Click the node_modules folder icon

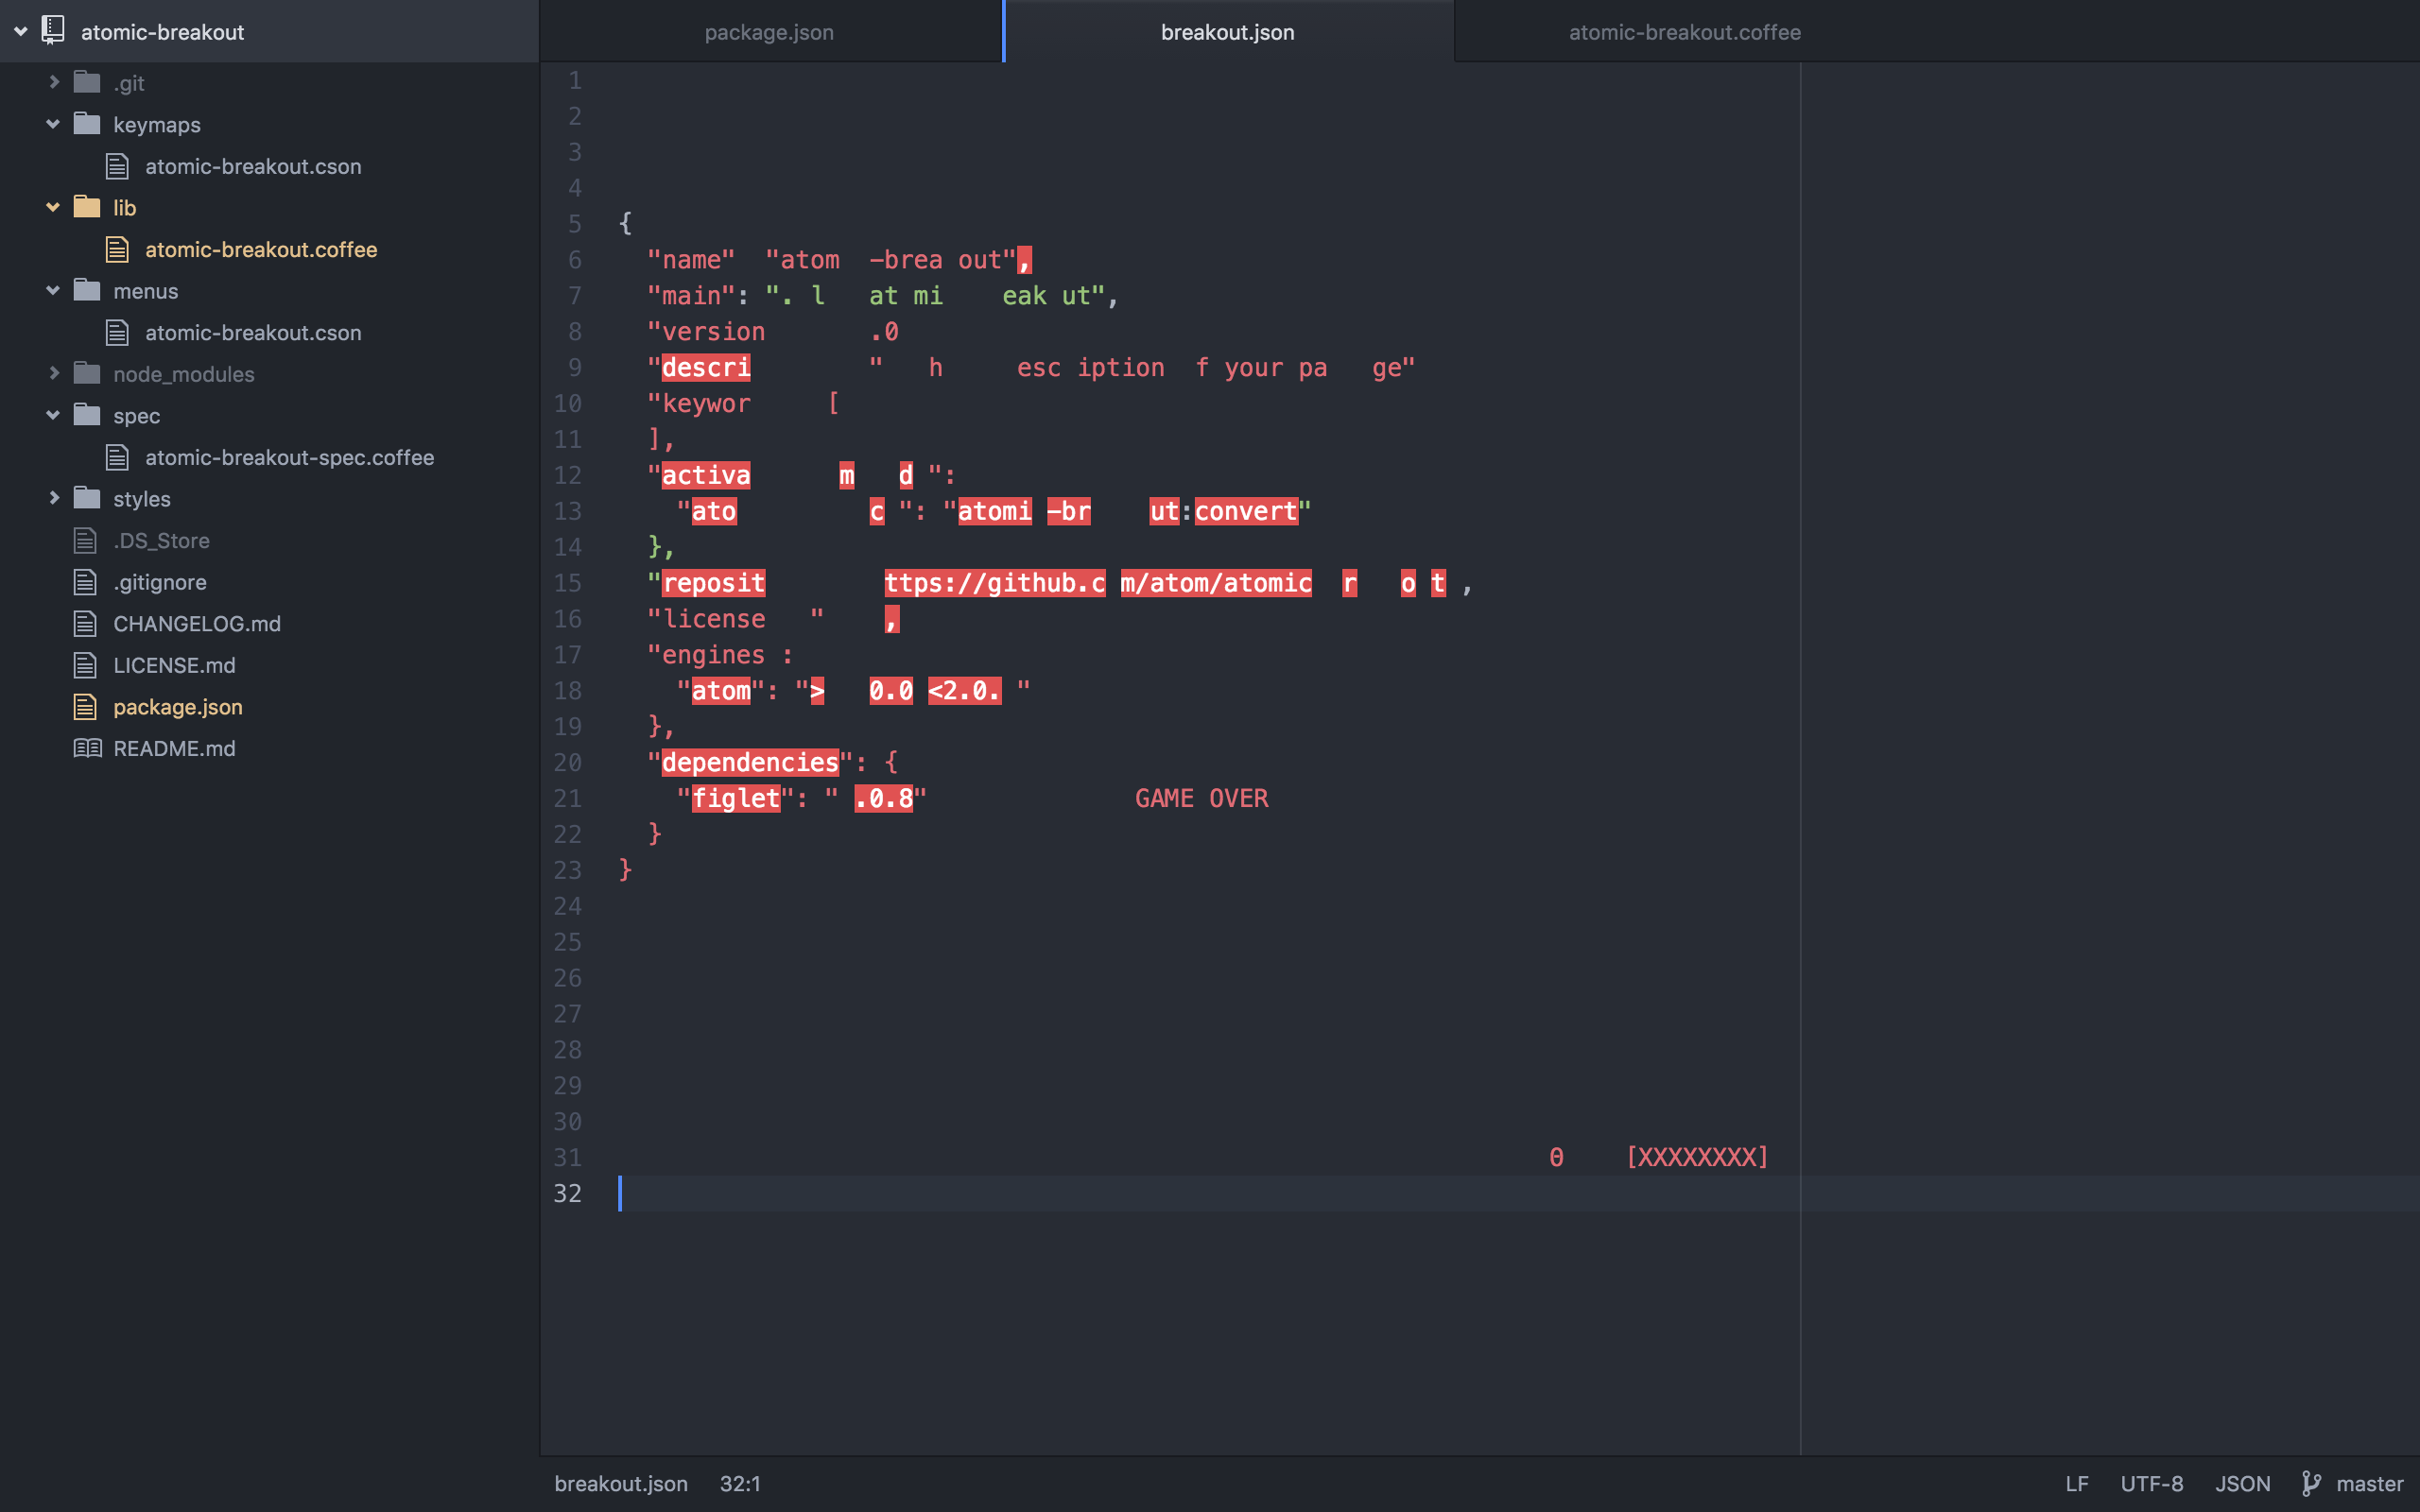pos(87,374)
